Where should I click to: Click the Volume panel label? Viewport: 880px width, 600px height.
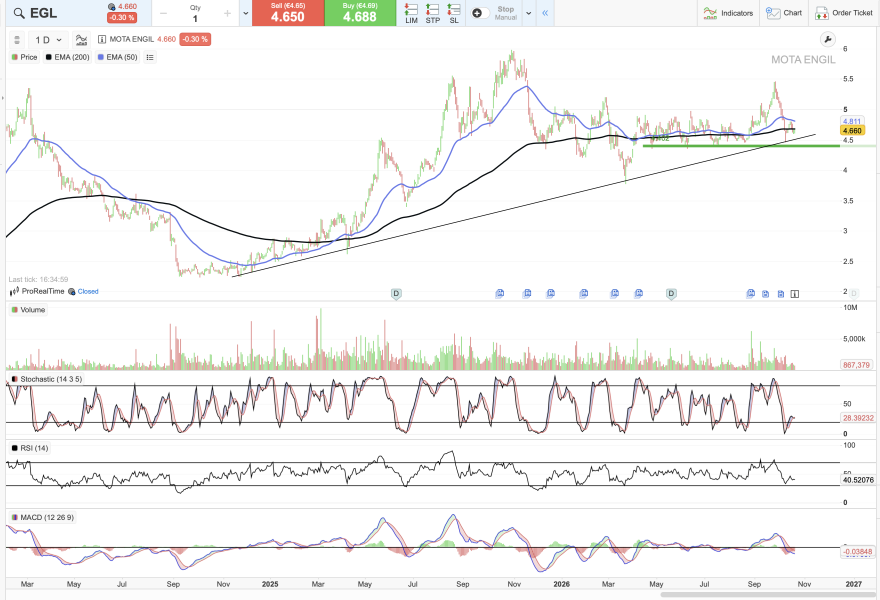[x=29, y=310]
